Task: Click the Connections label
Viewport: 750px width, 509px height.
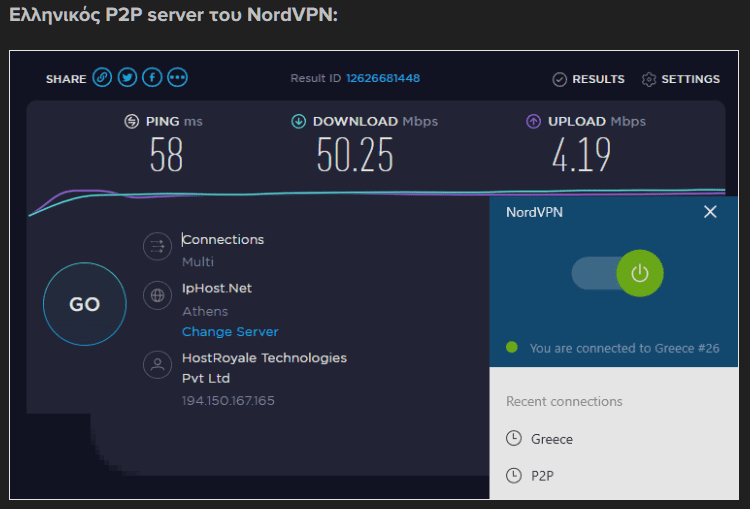Action: tap(223, 239)
